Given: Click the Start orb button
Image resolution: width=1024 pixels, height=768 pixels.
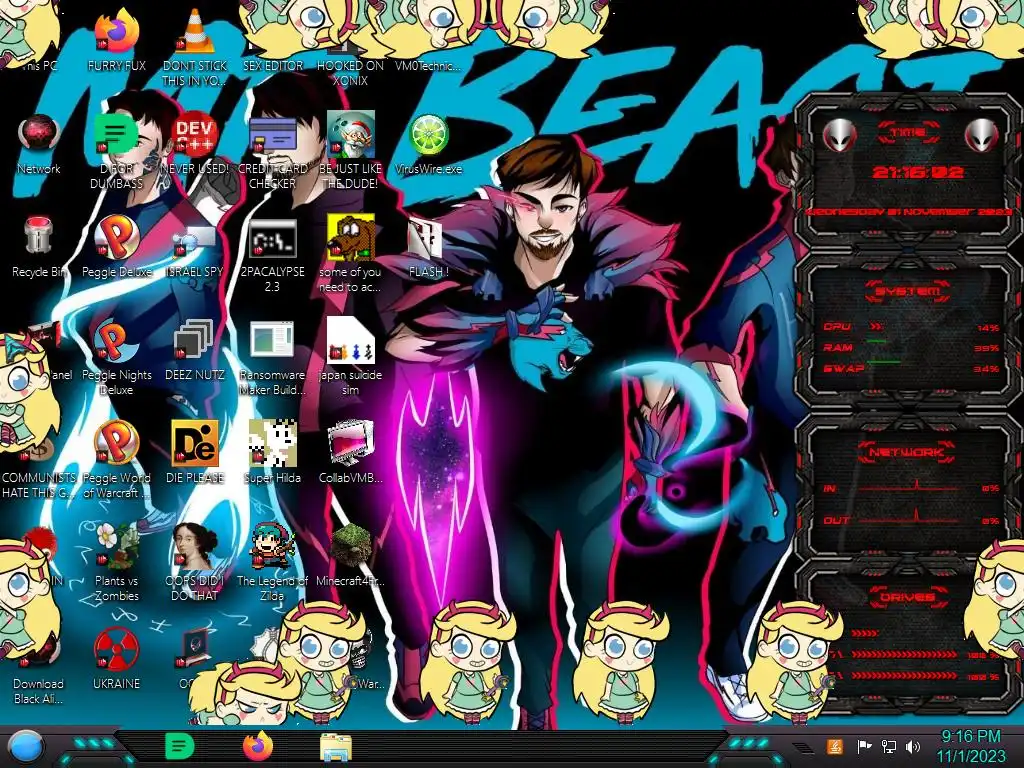Looking at the screenshot, I should click(x=26, y=746).
